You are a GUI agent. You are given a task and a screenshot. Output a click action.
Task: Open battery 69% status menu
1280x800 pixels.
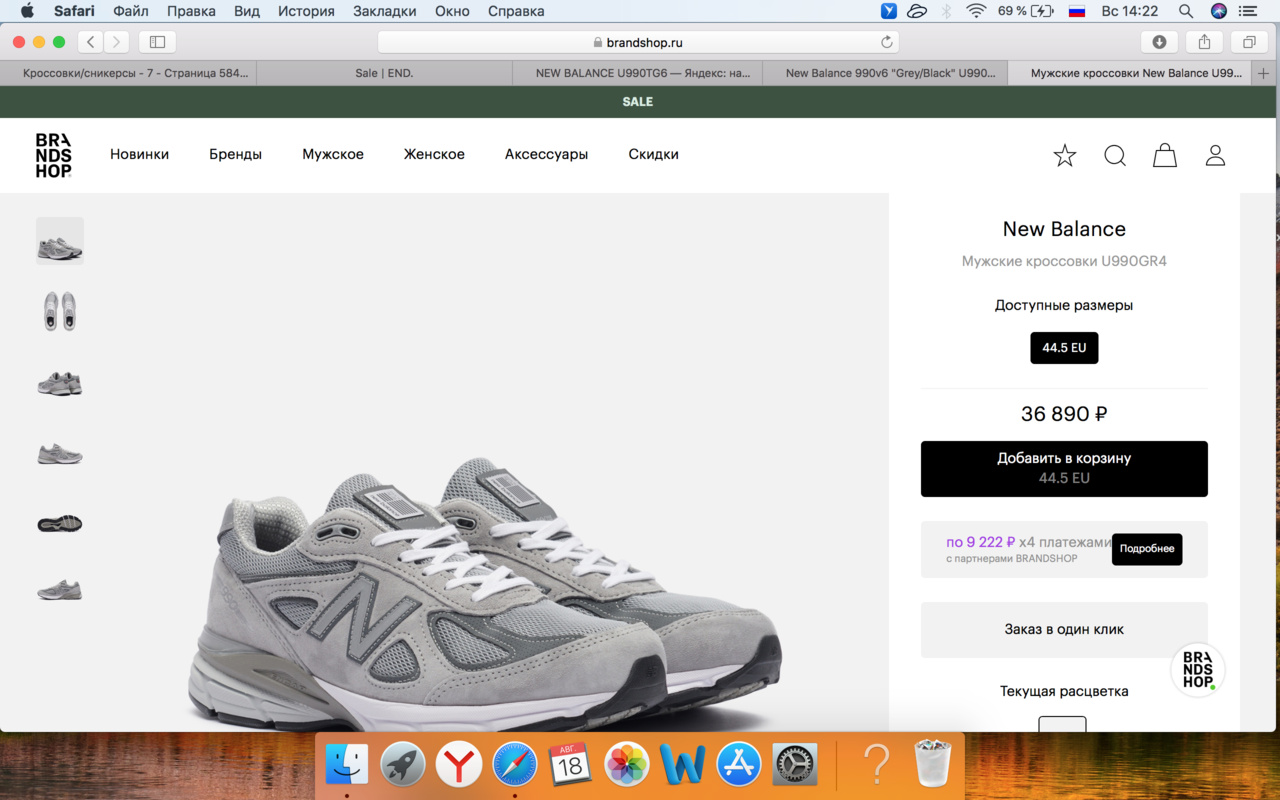pos(1026,11)
